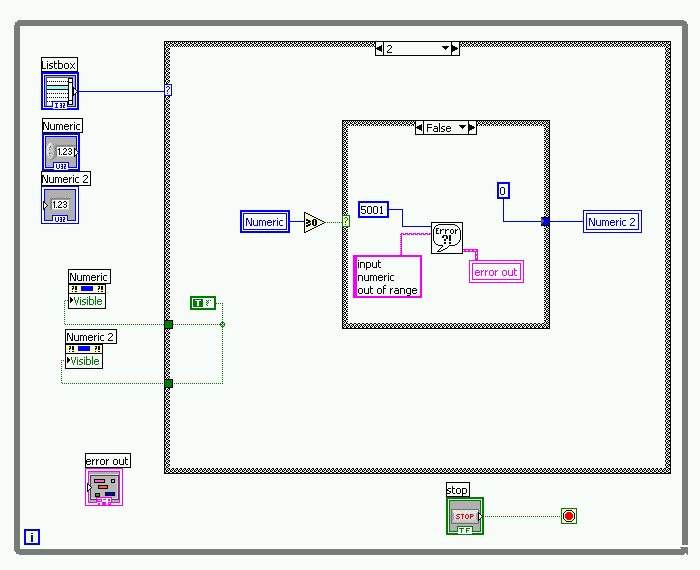Select the Listbox label text

pos(59,65)
